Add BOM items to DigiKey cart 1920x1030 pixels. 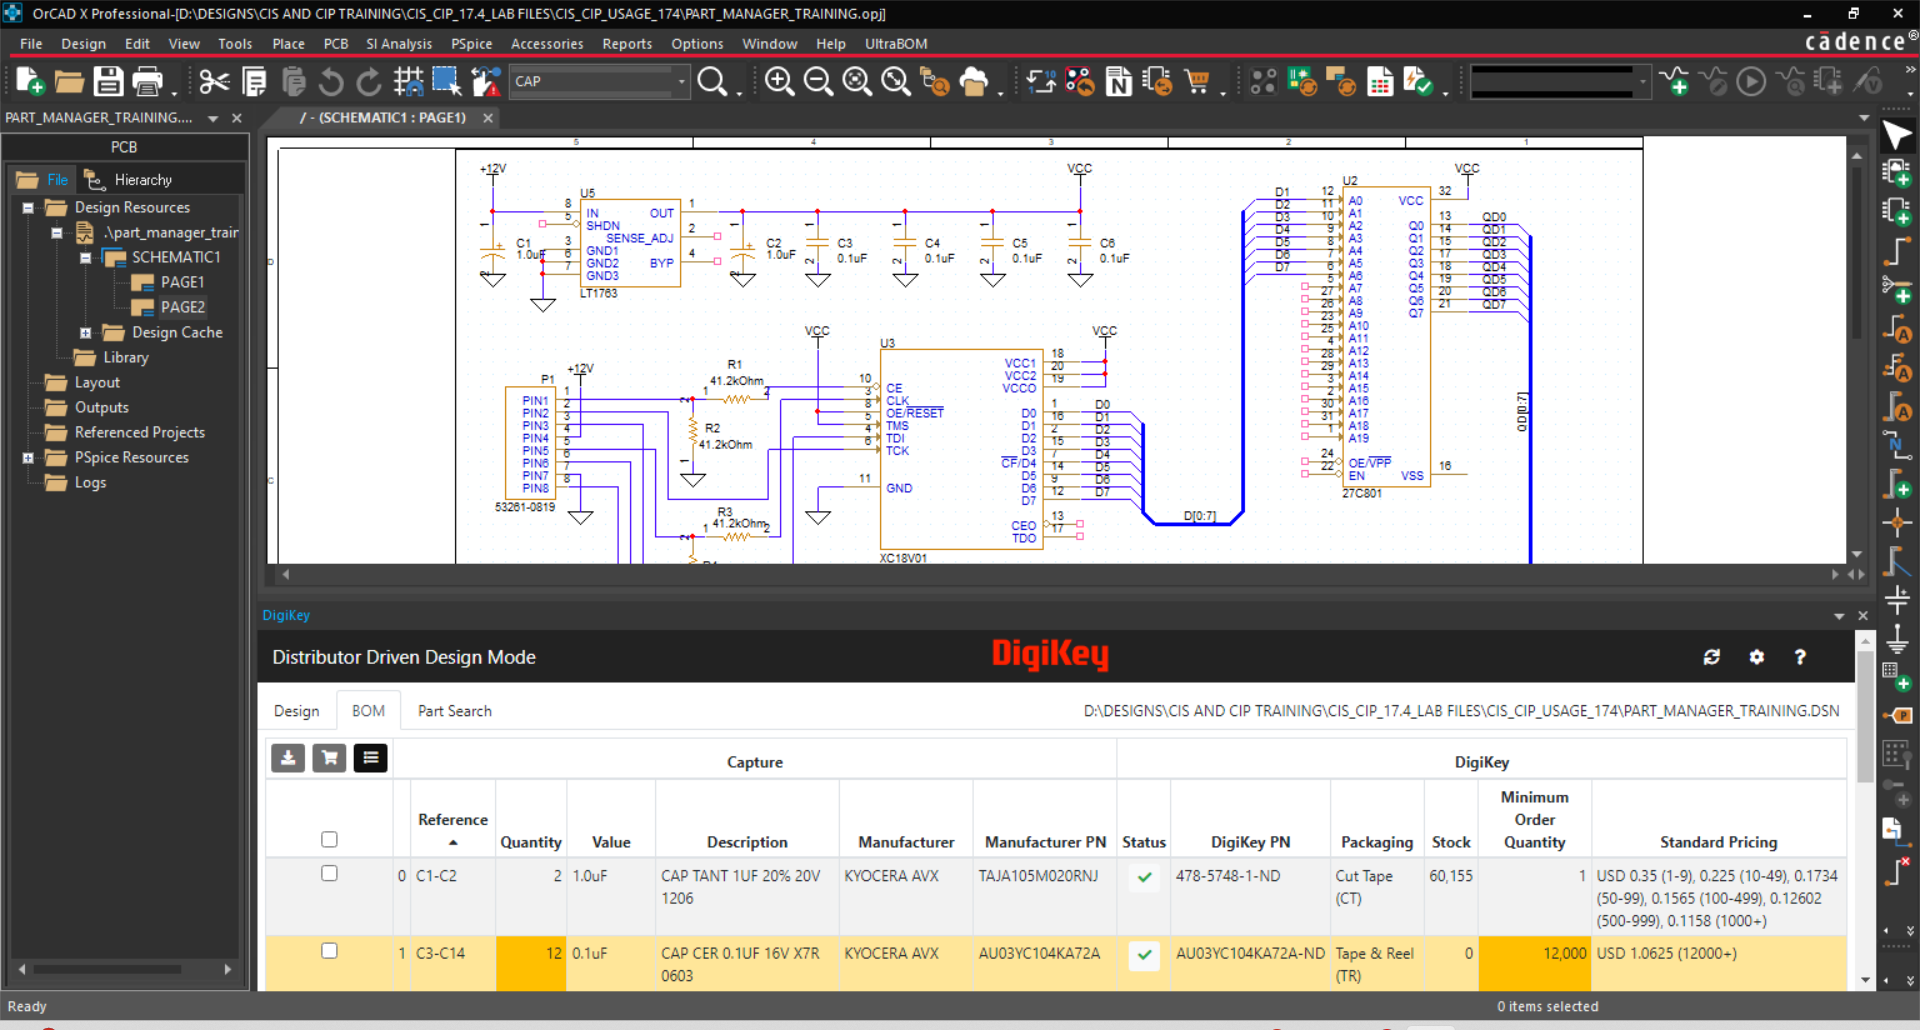(329, 758)
